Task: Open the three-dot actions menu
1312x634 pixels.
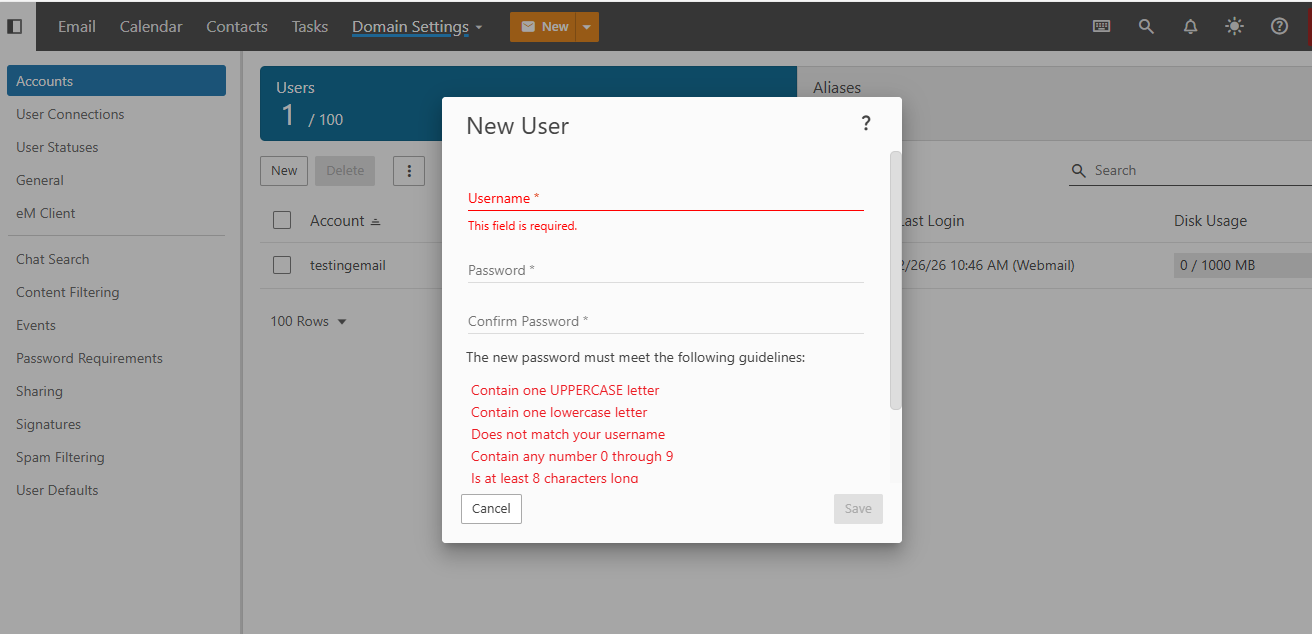Action: (x=409, y=171)
